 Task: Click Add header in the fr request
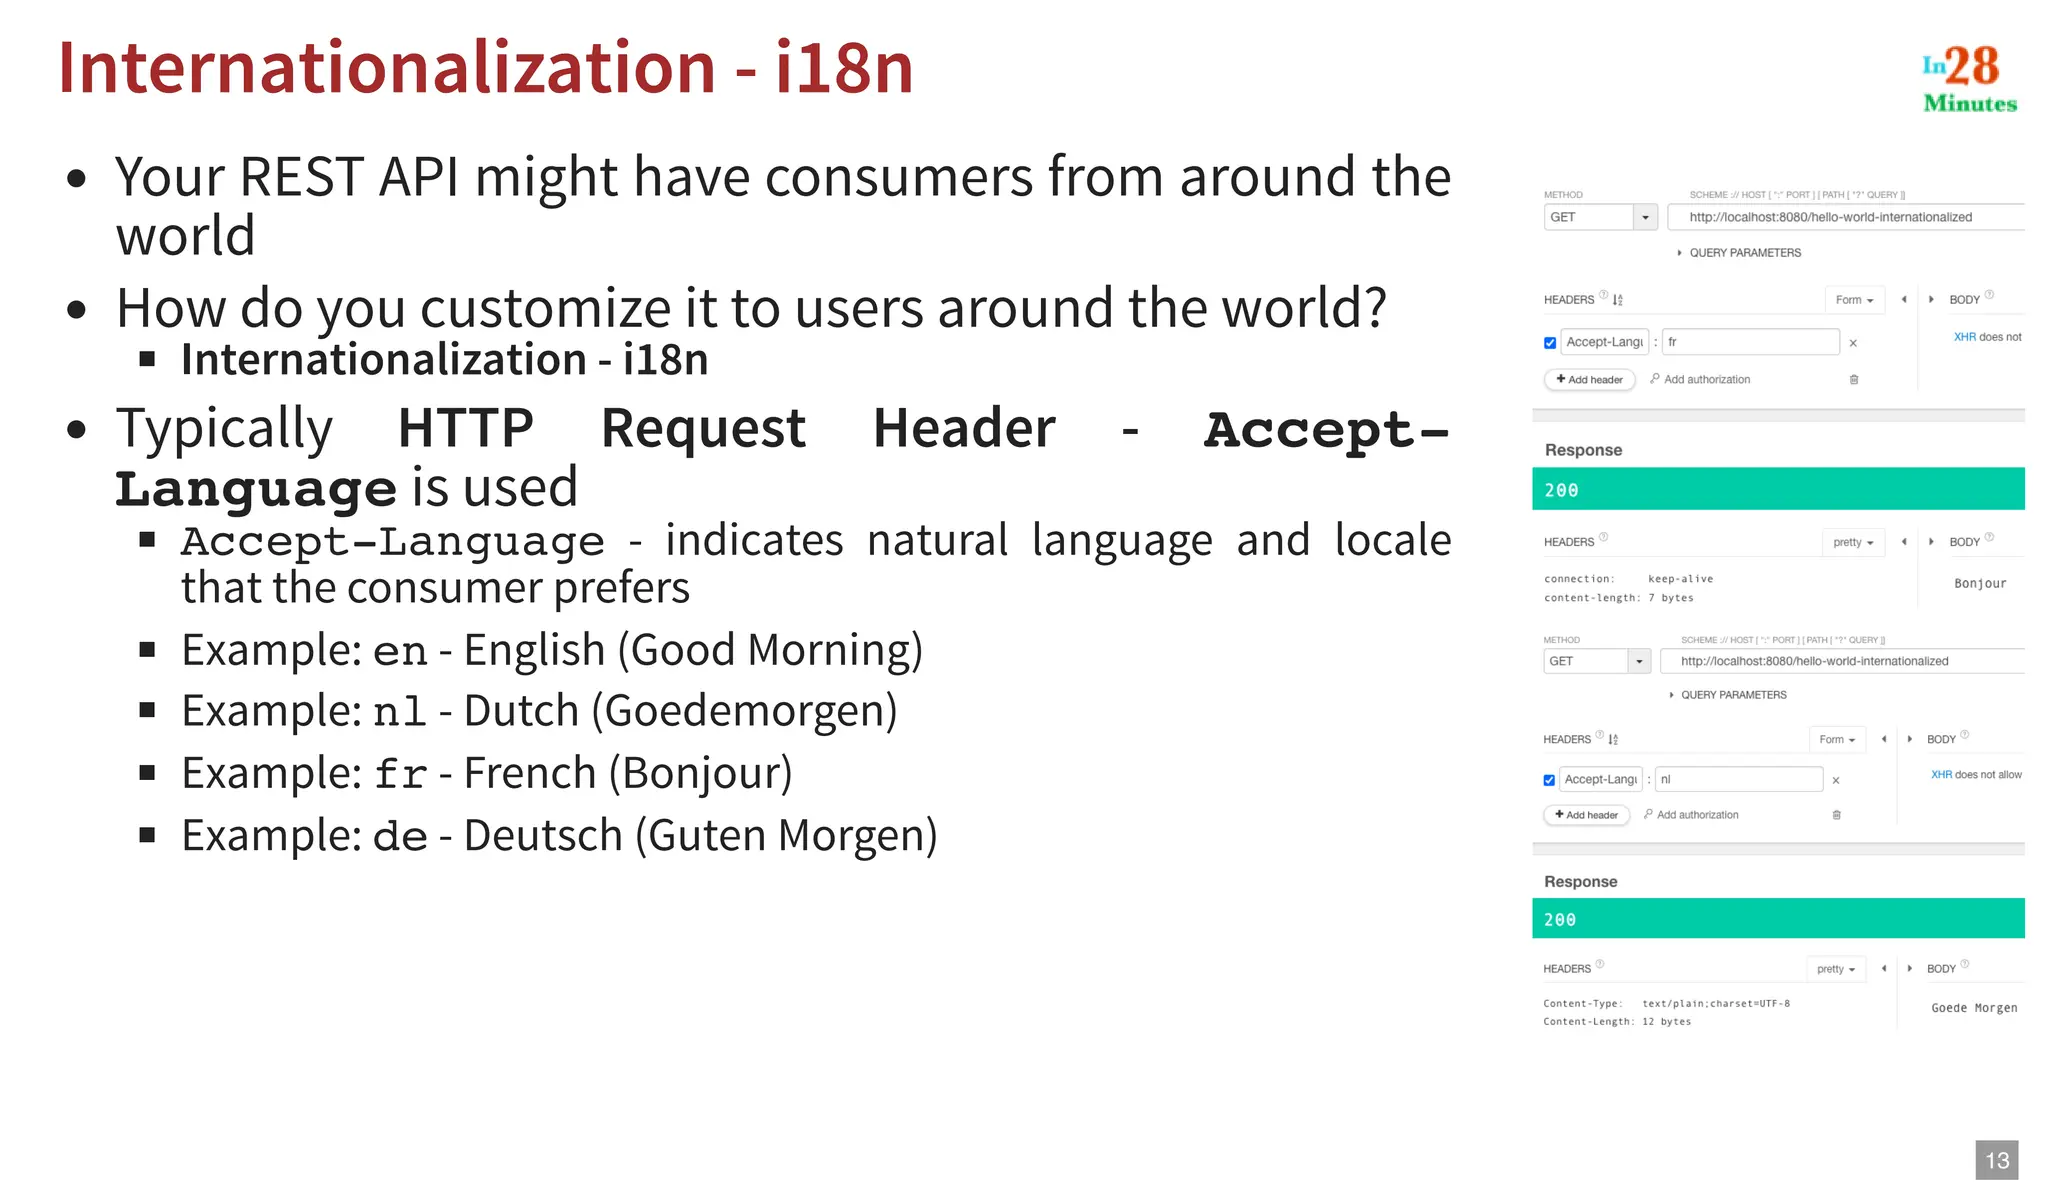click(1590, 380)
